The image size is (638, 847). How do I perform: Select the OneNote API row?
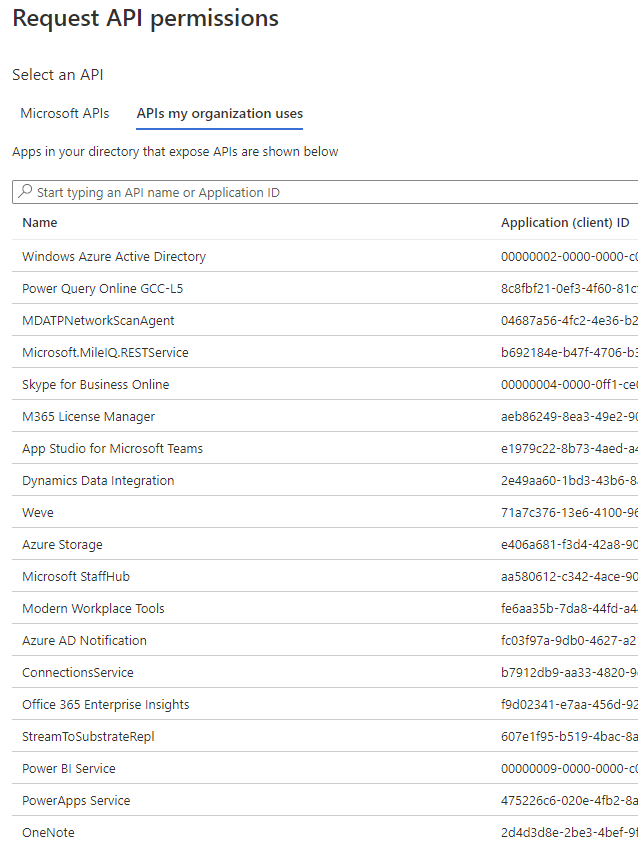tap(325, 832)
